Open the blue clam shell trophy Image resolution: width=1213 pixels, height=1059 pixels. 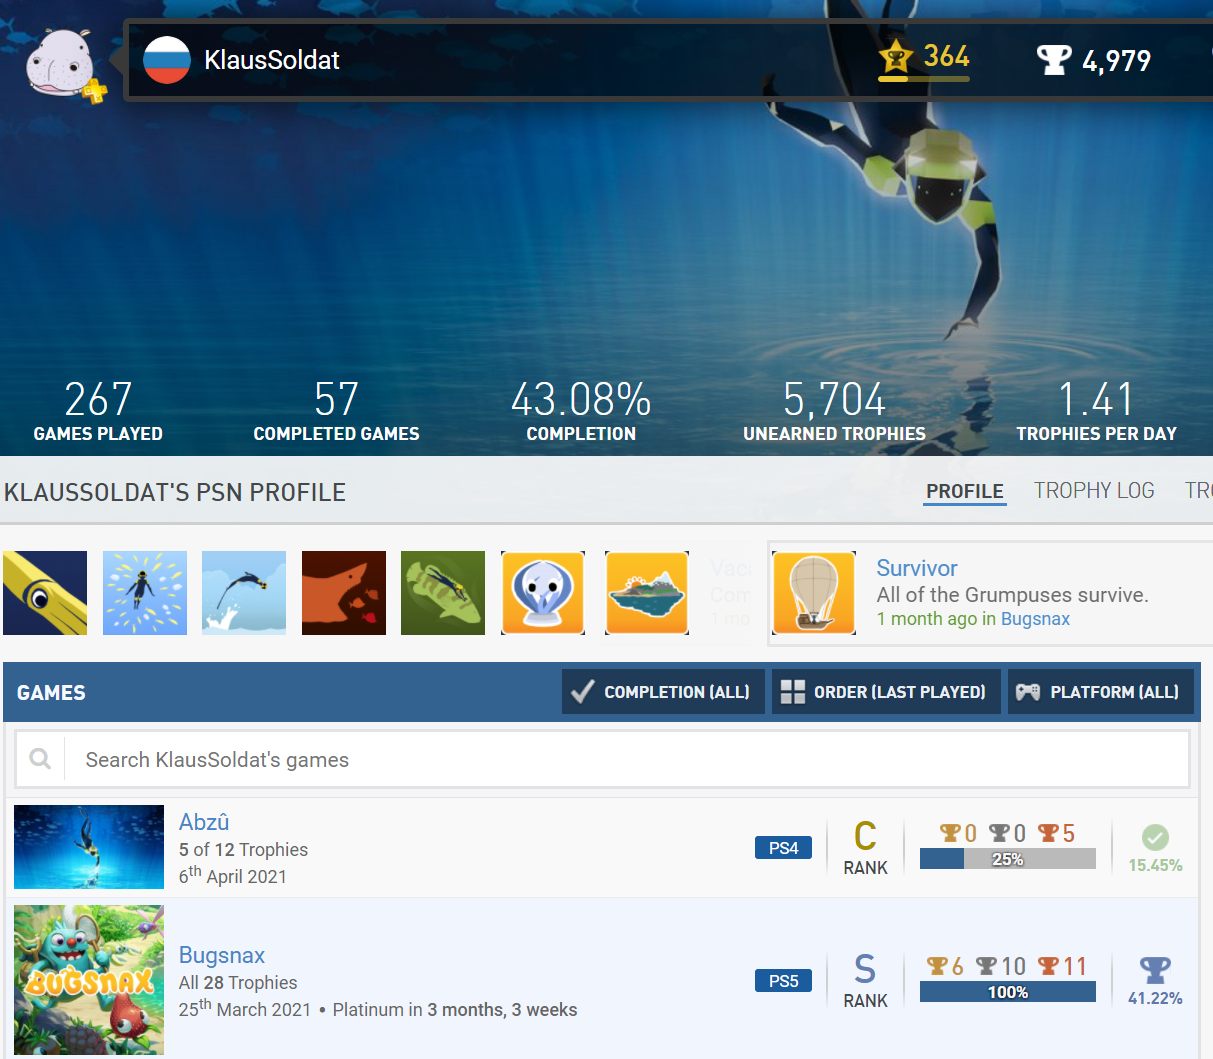(543, 593)
